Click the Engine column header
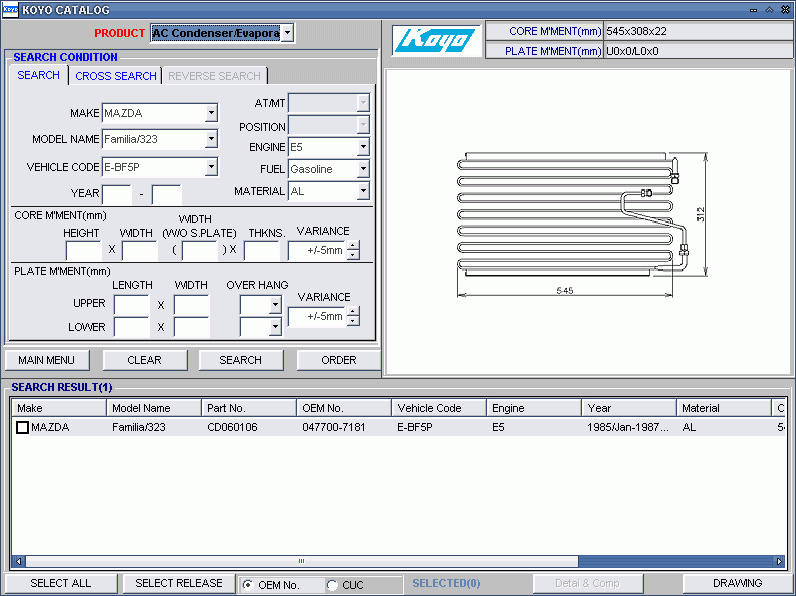Viewport: 796px width, 596px height. [534, 408]
